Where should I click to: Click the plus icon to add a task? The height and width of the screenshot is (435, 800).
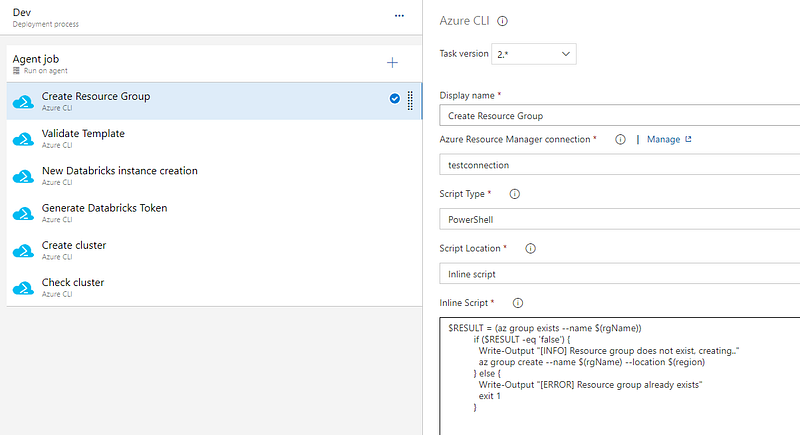pyautogui.click(x=392, y=63)
